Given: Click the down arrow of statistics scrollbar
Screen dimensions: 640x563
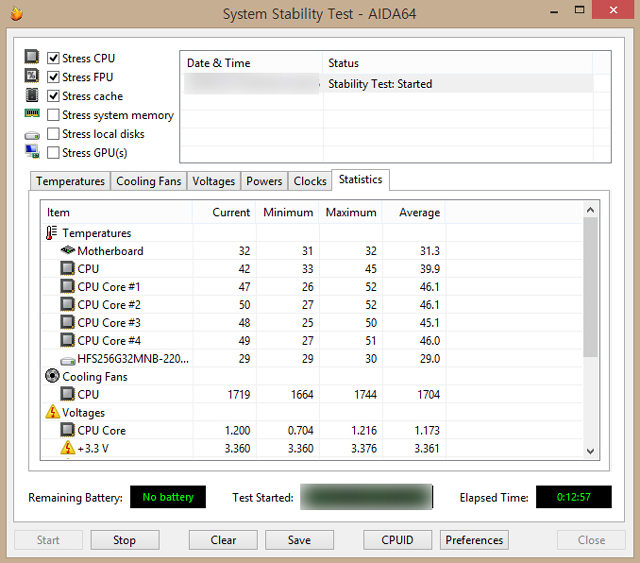Looking at the screenshot, I should [590, 451].
